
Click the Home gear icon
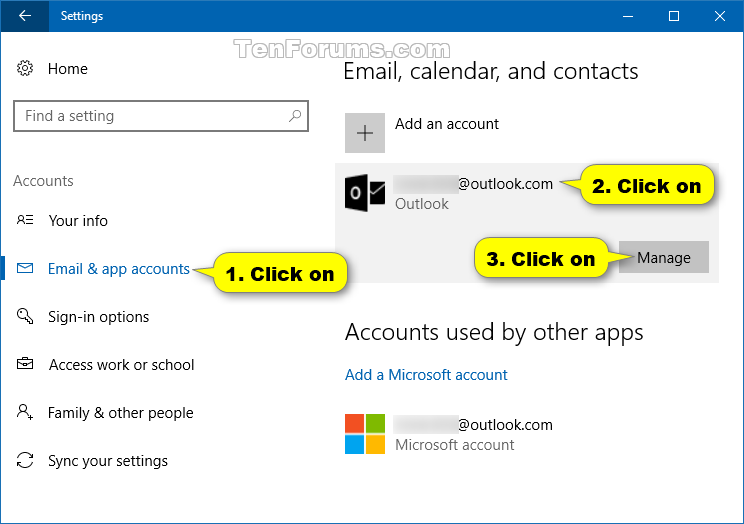25,68
